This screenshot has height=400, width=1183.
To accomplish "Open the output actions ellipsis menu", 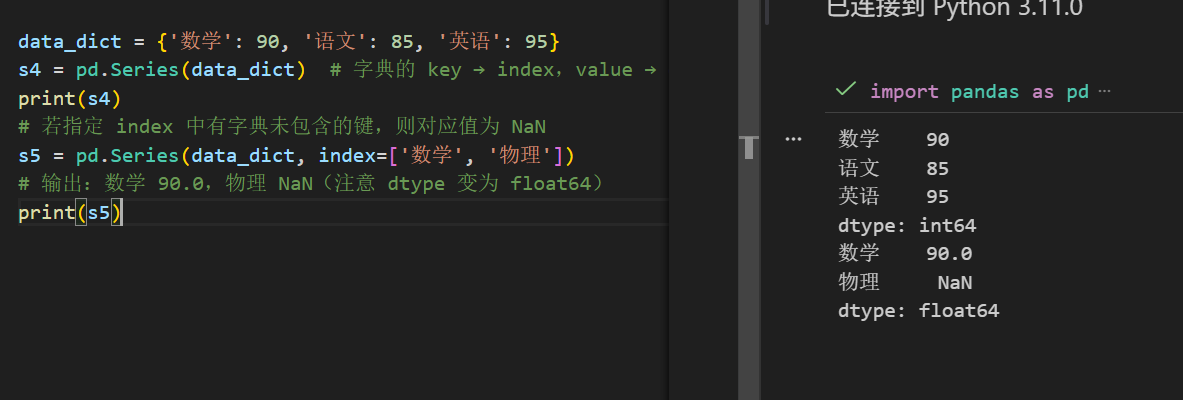I will (793, 140).
